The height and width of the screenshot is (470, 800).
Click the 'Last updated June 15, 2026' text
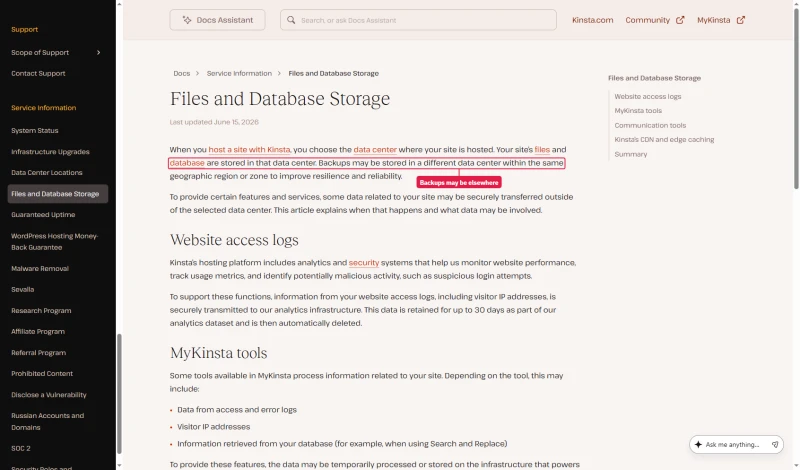click(214, 122)
